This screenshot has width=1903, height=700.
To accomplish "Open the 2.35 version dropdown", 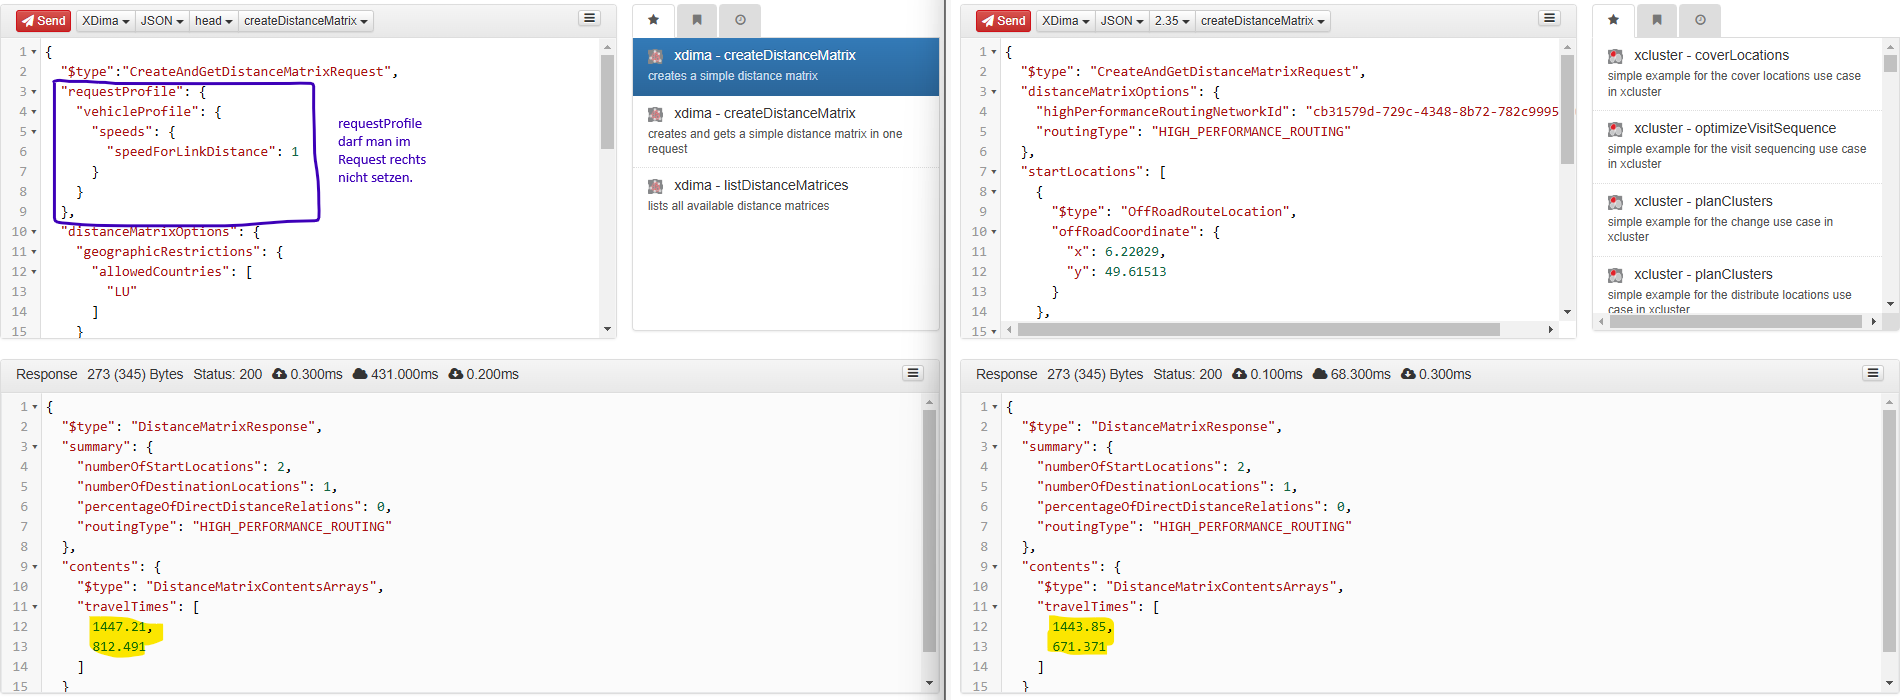I will point(1171,21).
